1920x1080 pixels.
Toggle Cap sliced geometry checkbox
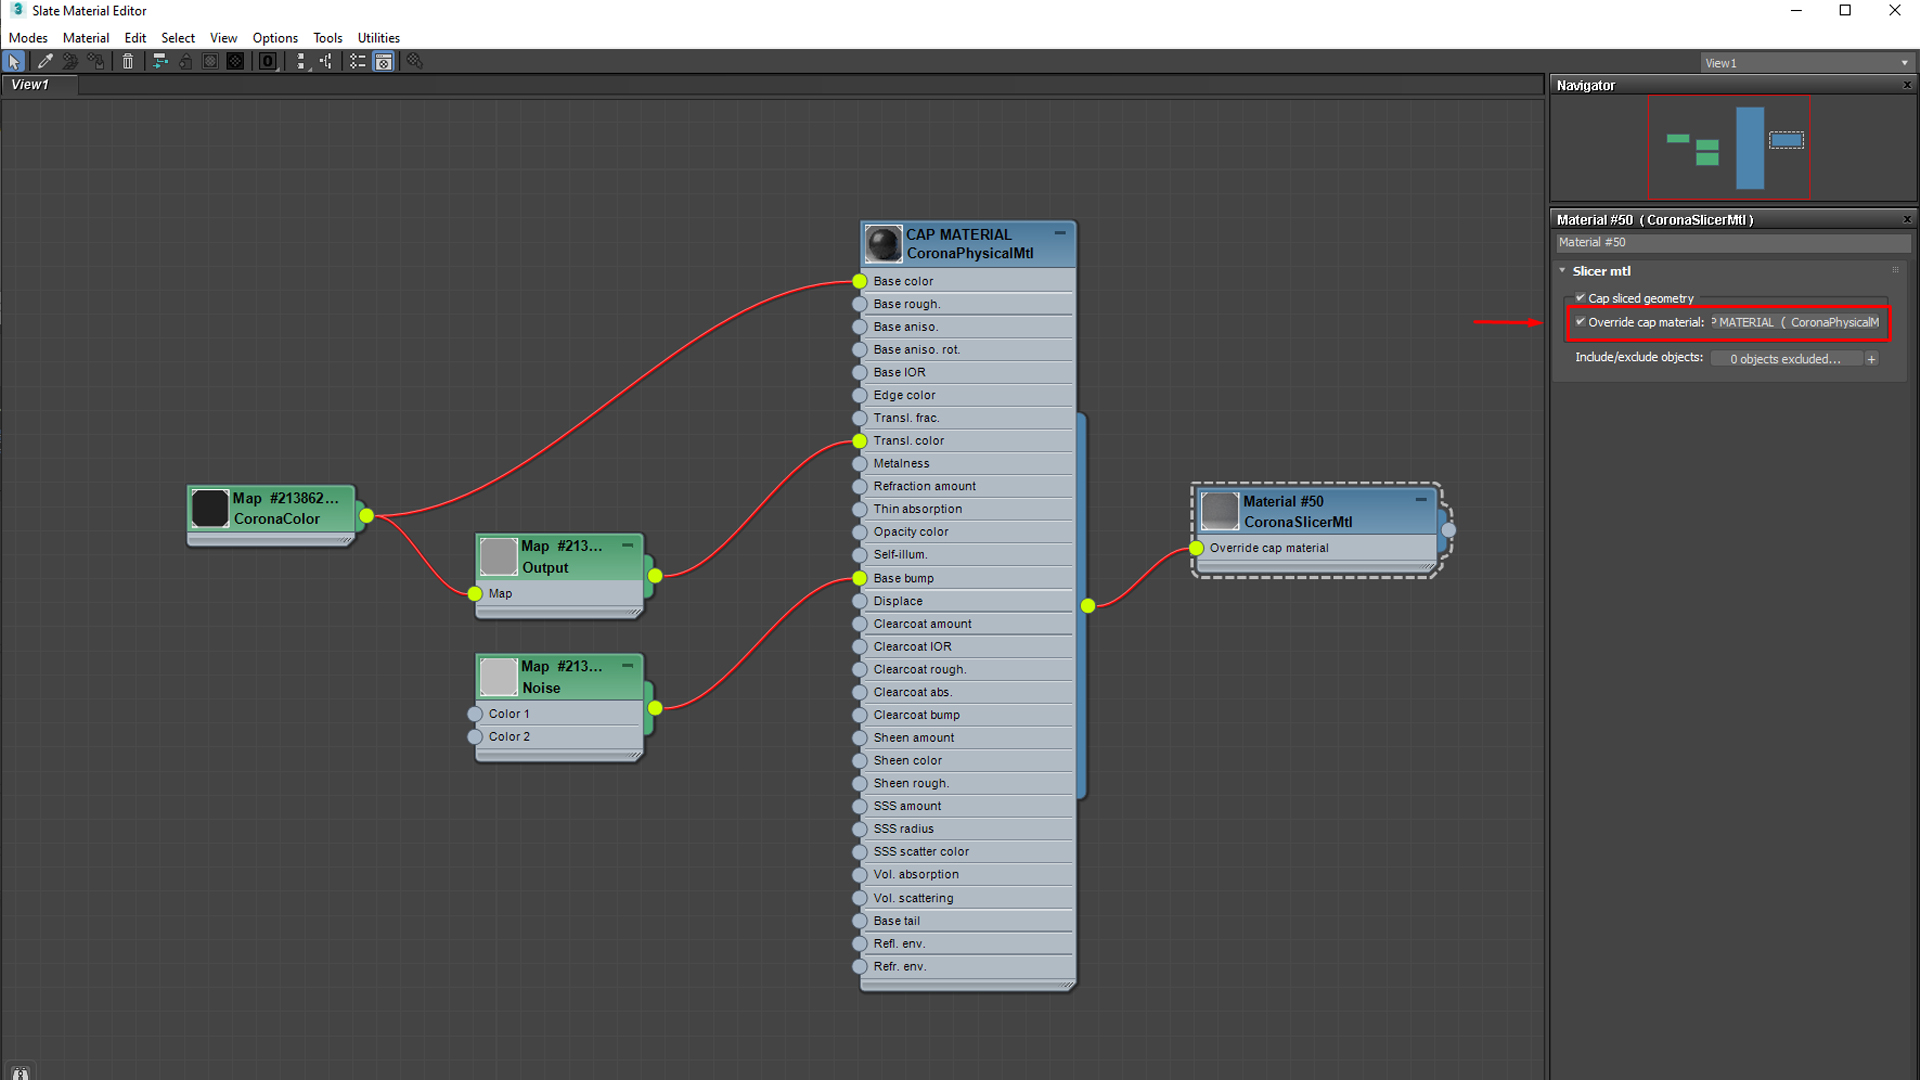1581,297
